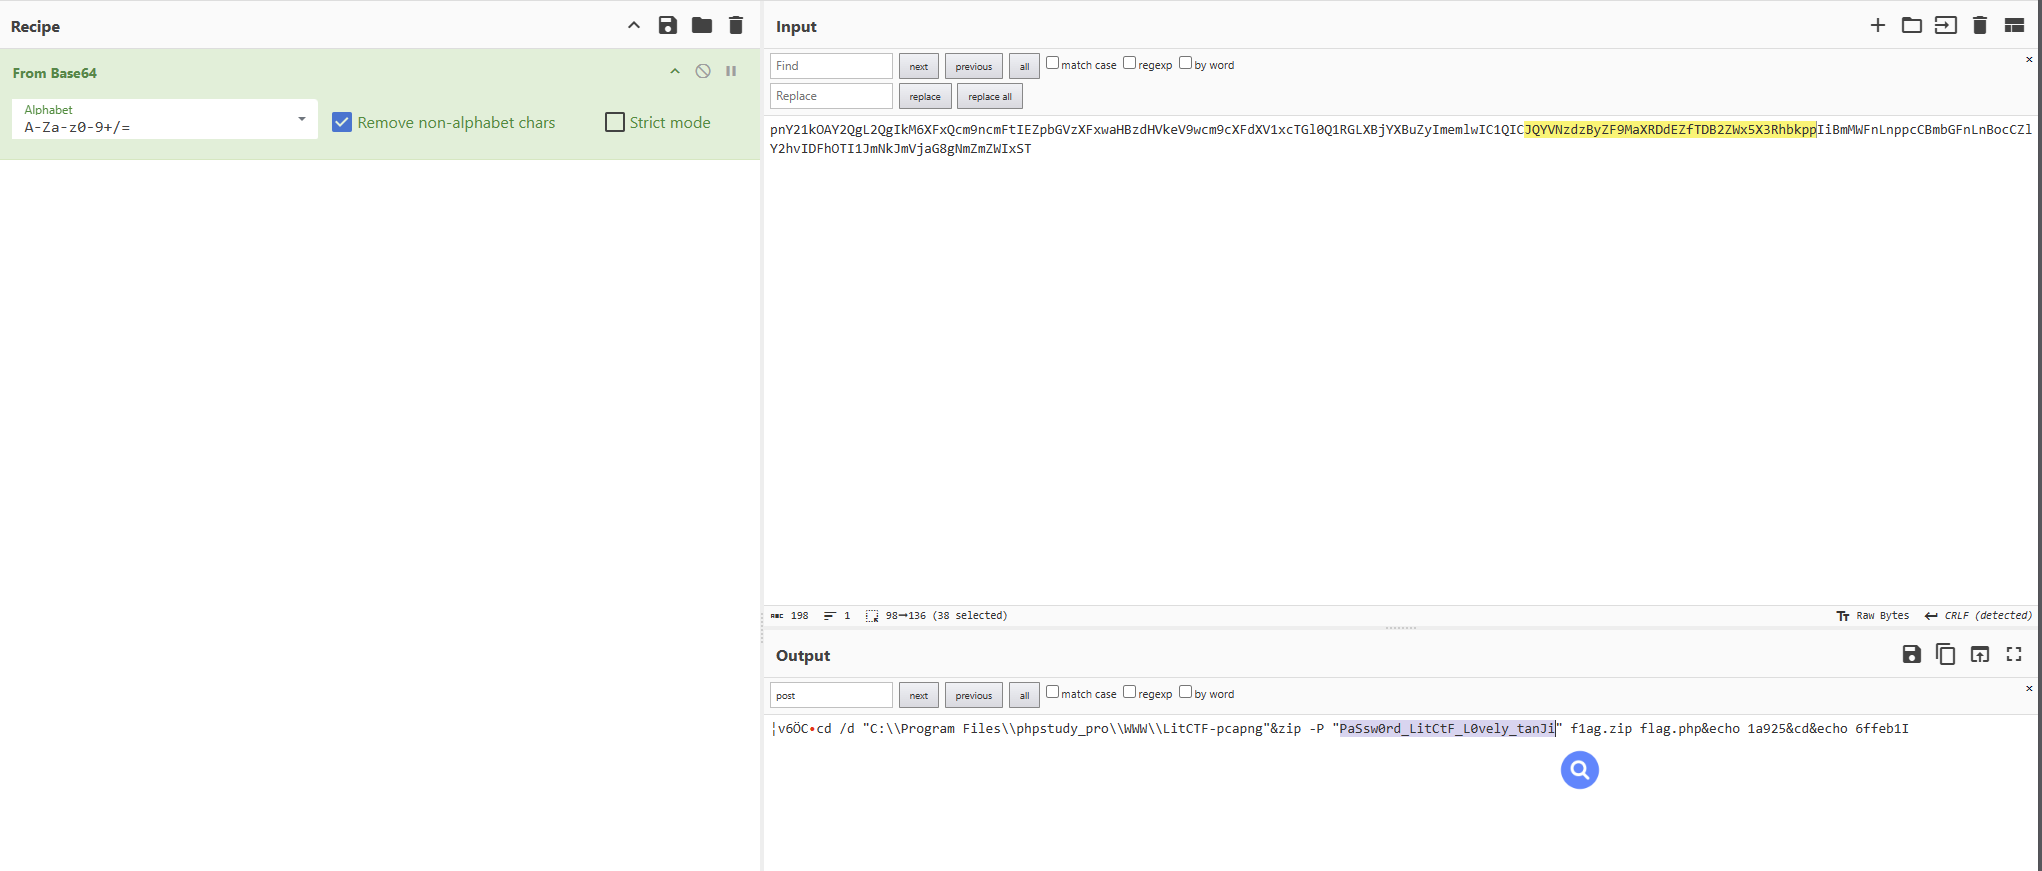Click the '98→136 (38 selected)' status text
The image size is (2042, 871).
point(946,616)
